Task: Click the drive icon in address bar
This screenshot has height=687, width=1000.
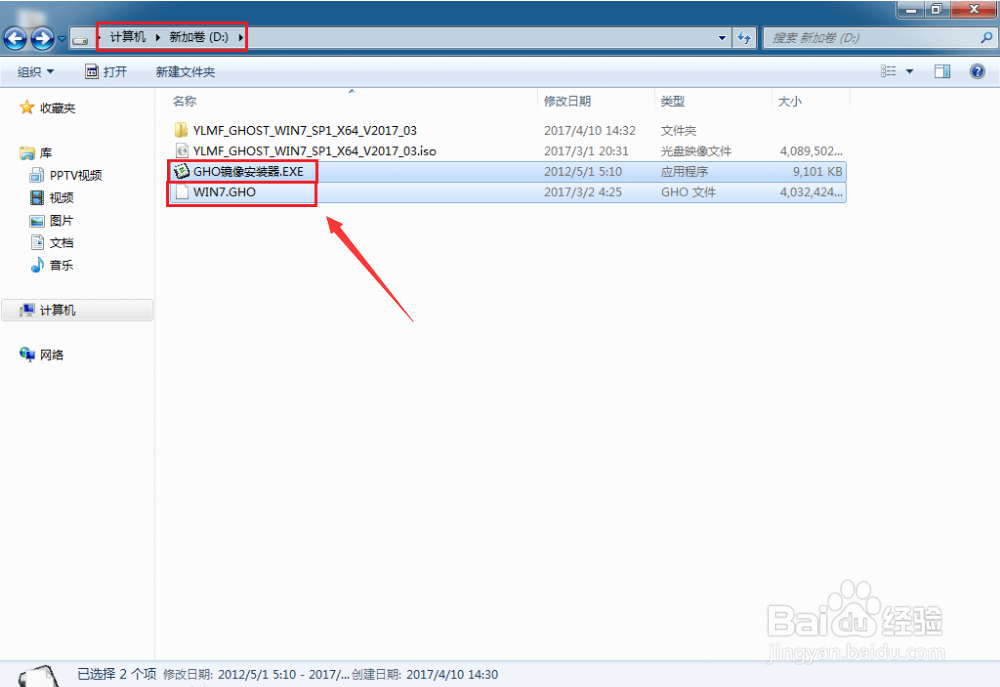Action: [80, 40]
